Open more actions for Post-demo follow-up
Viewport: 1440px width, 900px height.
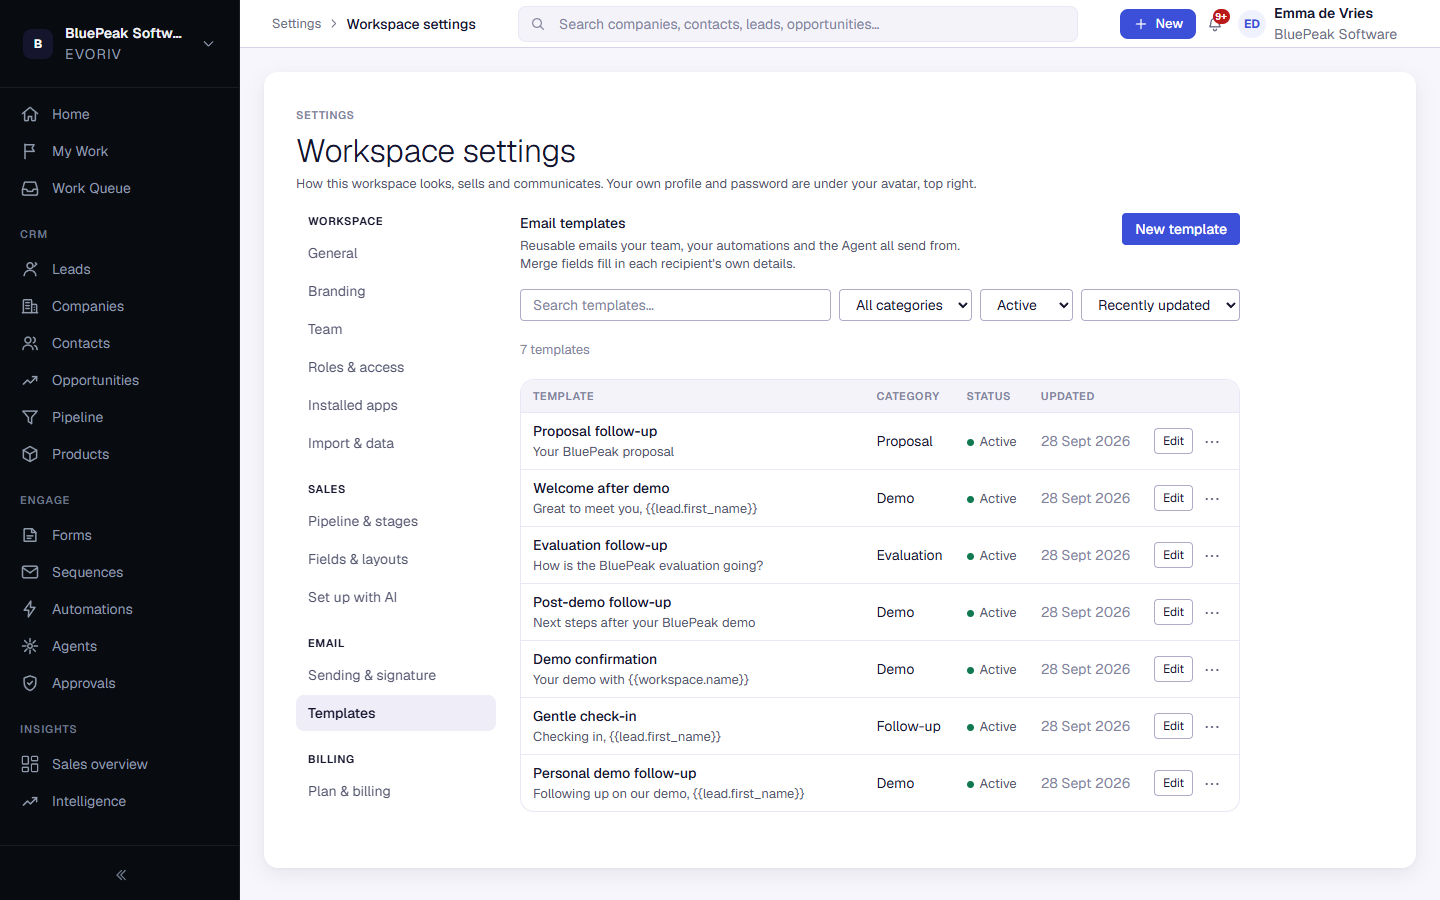(x=1212, y=612)
